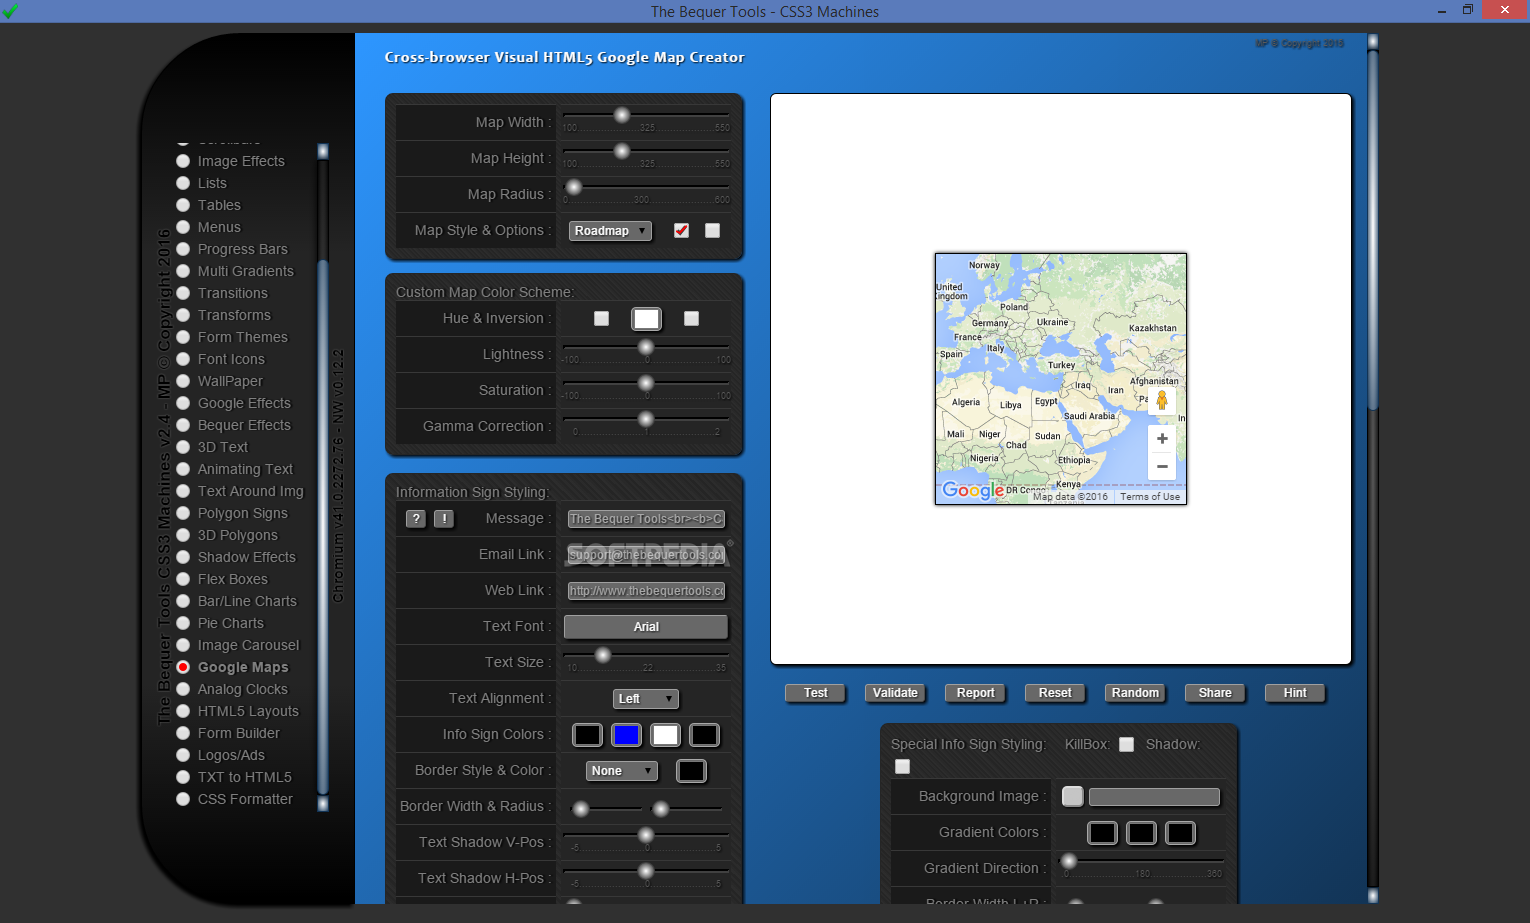Image resolution: width=1530 pixels, height=923 pixels.
Task: Click the first Gradient Colors swatch
Action: point(1102,833)
